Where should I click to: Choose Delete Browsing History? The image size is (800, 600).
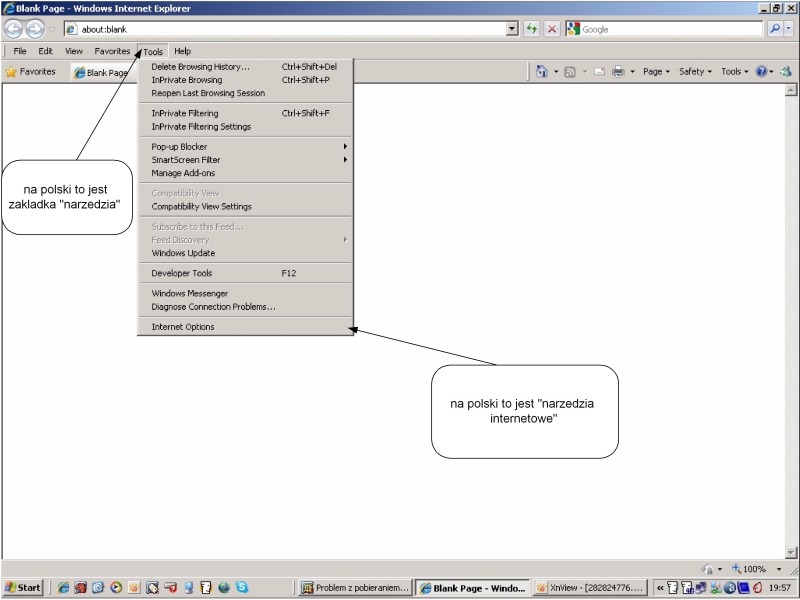tap(245, 67)
